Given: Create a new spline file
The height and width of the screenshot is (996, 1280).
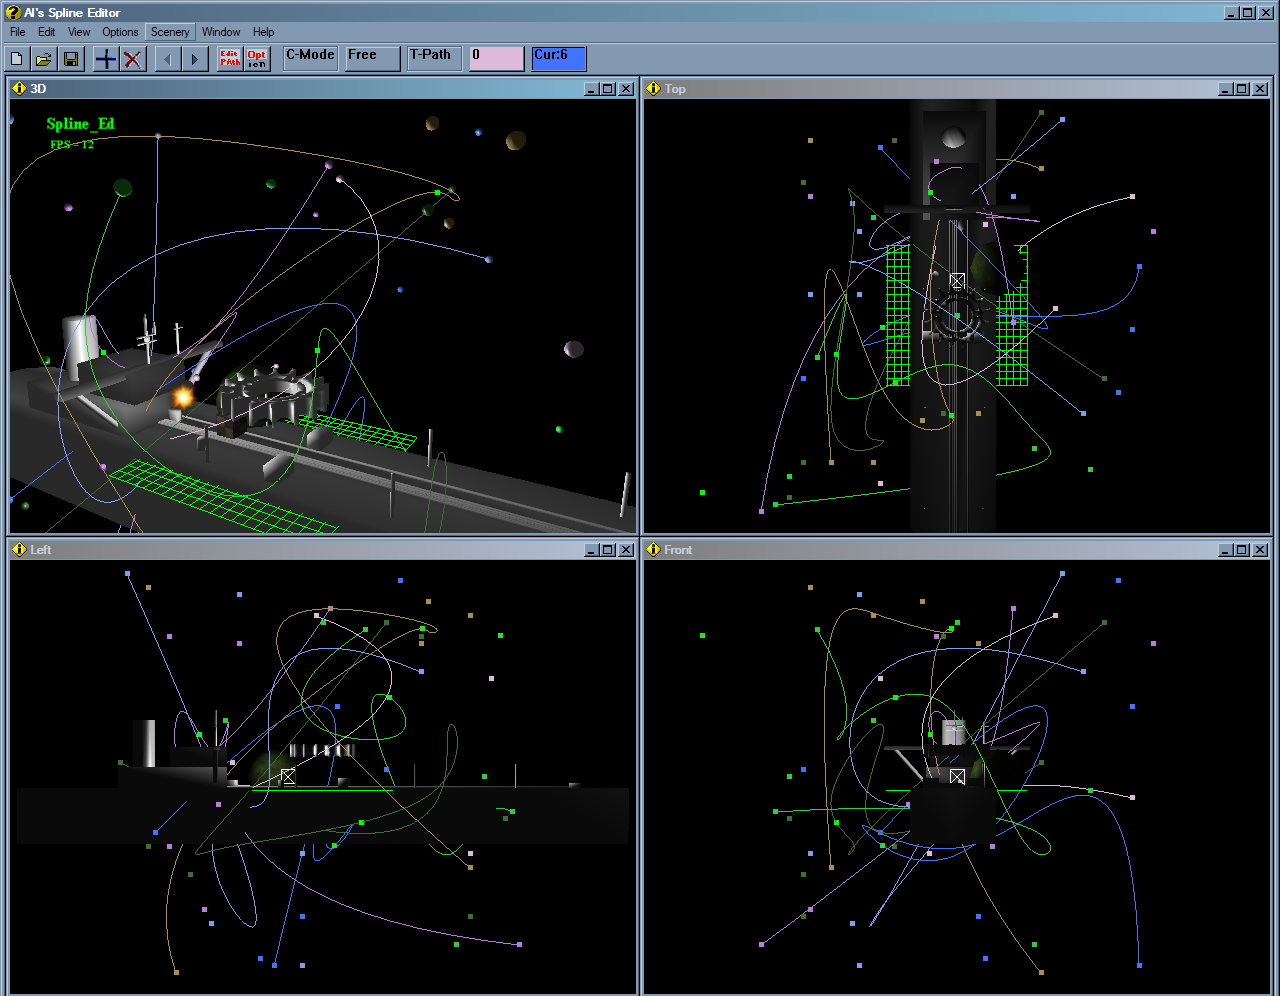Looking at the screenshot, I should (16, 58).
